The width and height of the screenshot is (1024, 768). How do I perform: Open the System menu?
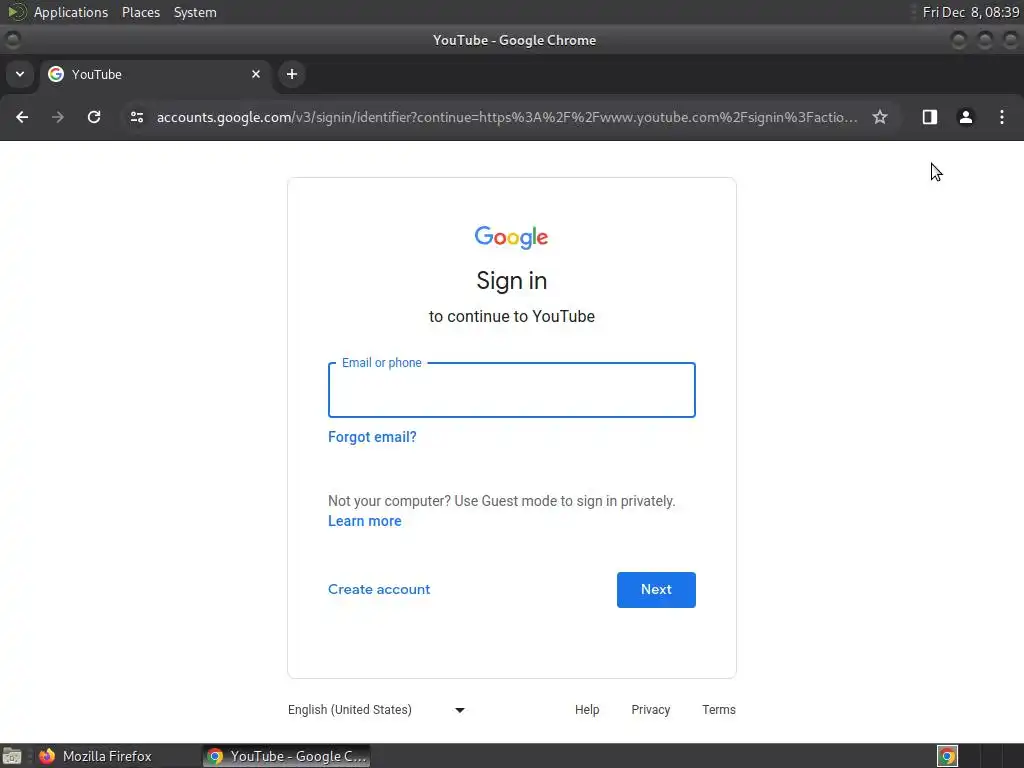195,12
